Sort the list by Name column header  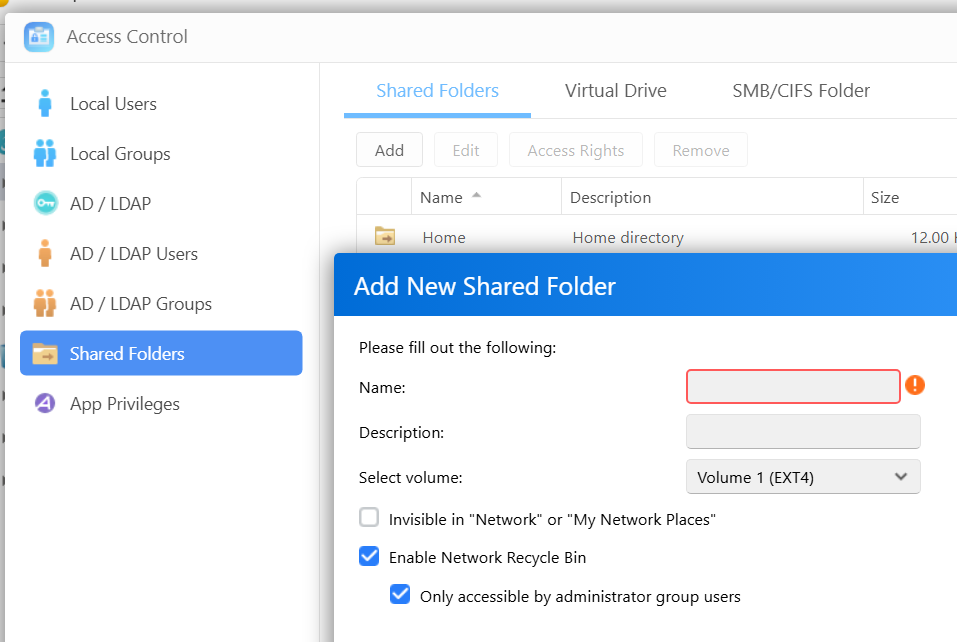441,198
